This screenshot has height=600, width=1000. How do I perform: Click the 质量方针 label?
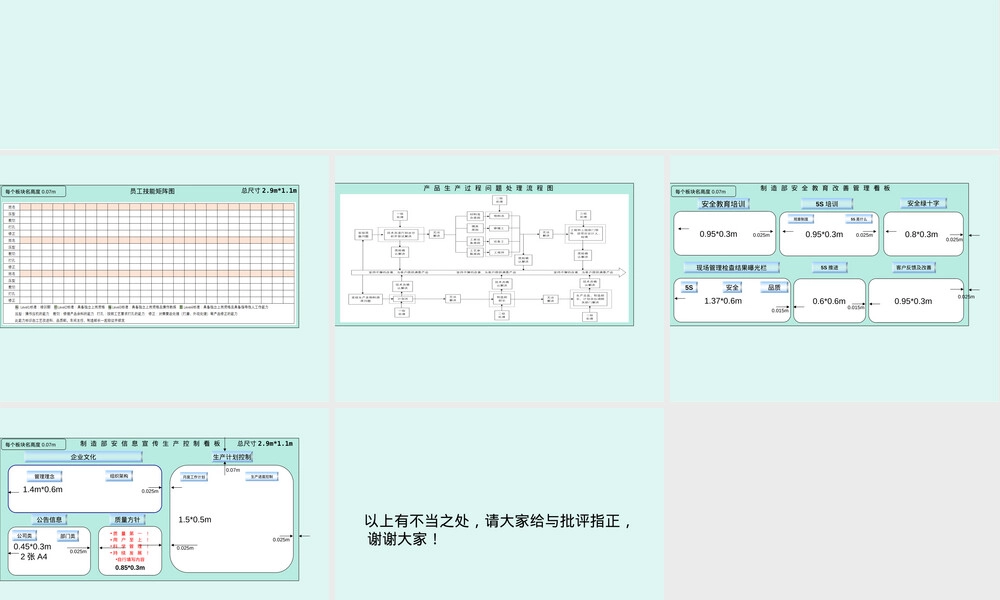pyautogui.click(x=128, y=520)
